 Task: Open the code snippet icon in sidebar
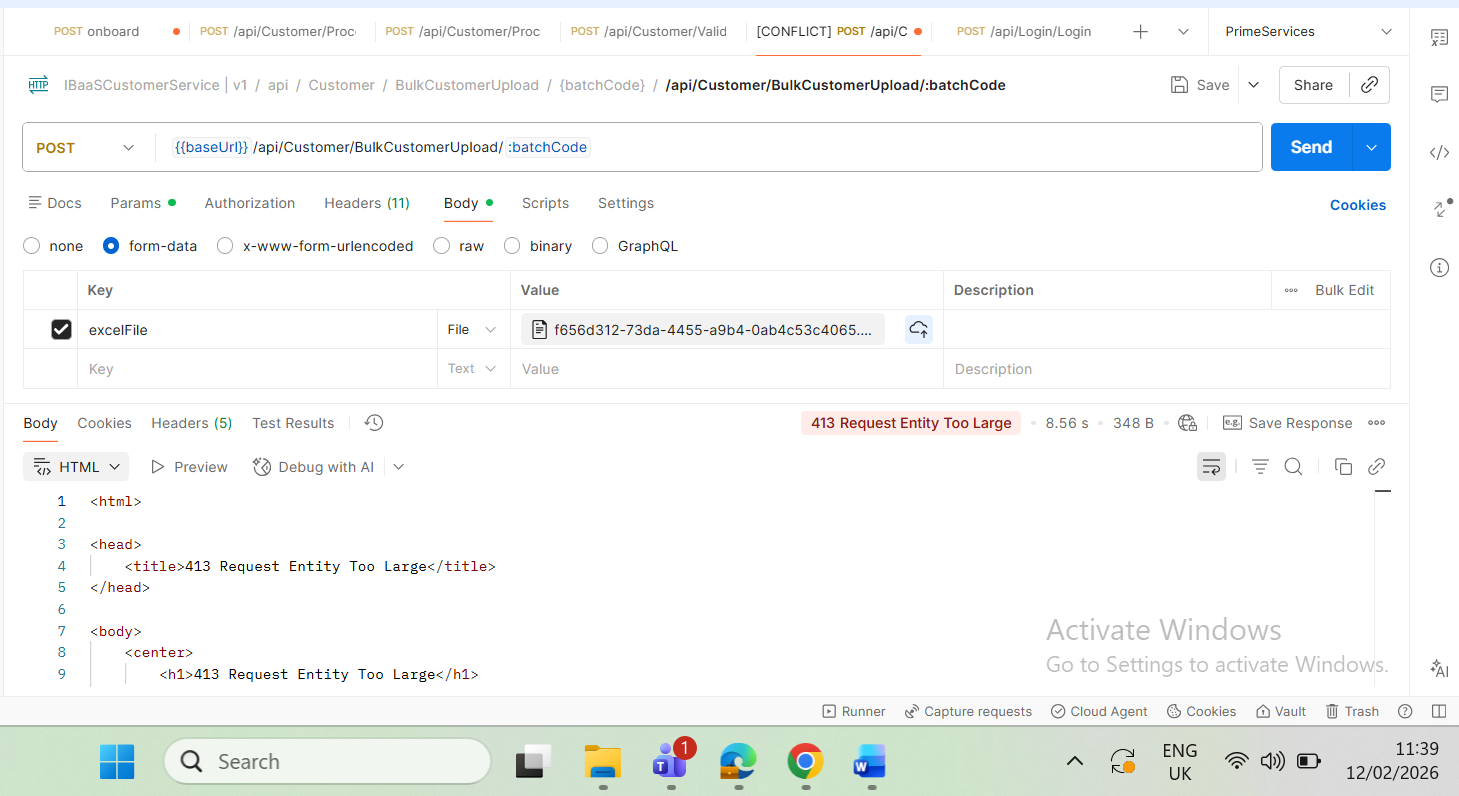click(1439, 152)
